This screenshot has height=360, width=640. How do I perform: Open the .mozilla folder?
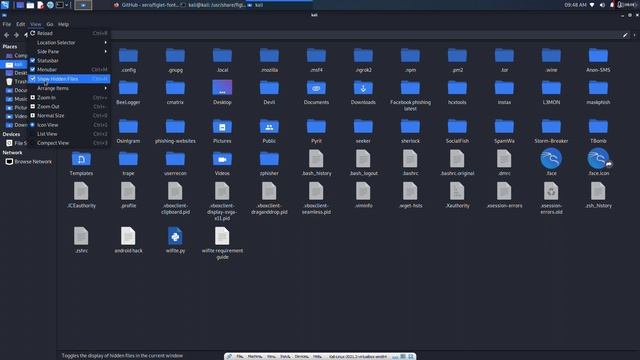(x=269, y=60)
